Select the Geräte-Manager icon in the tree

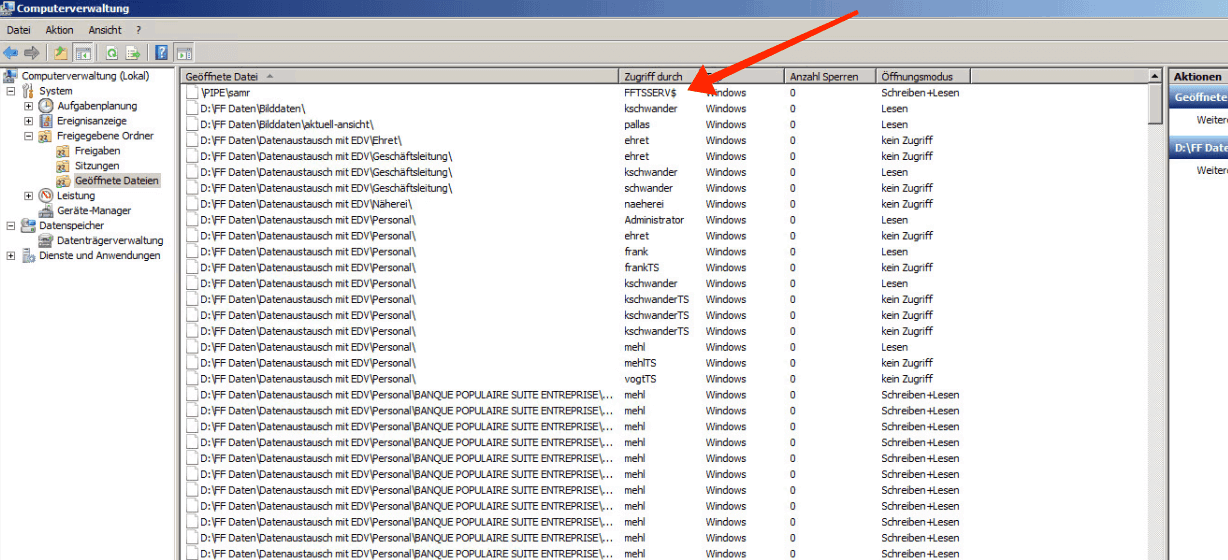(46, 211)
